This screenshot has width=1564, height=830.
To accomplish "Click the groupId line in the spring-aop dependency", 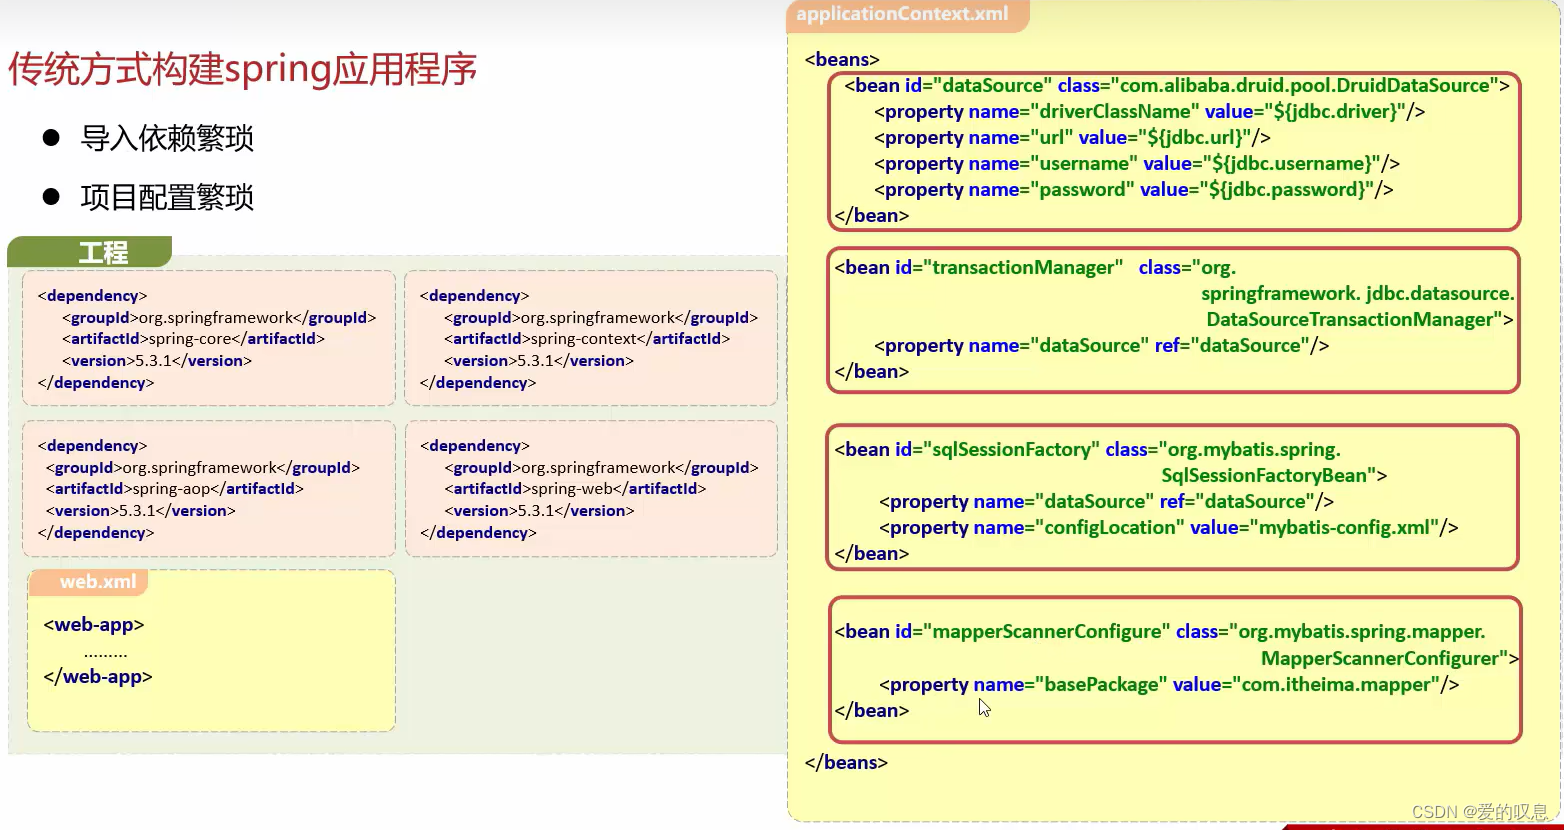I will 202,467.
